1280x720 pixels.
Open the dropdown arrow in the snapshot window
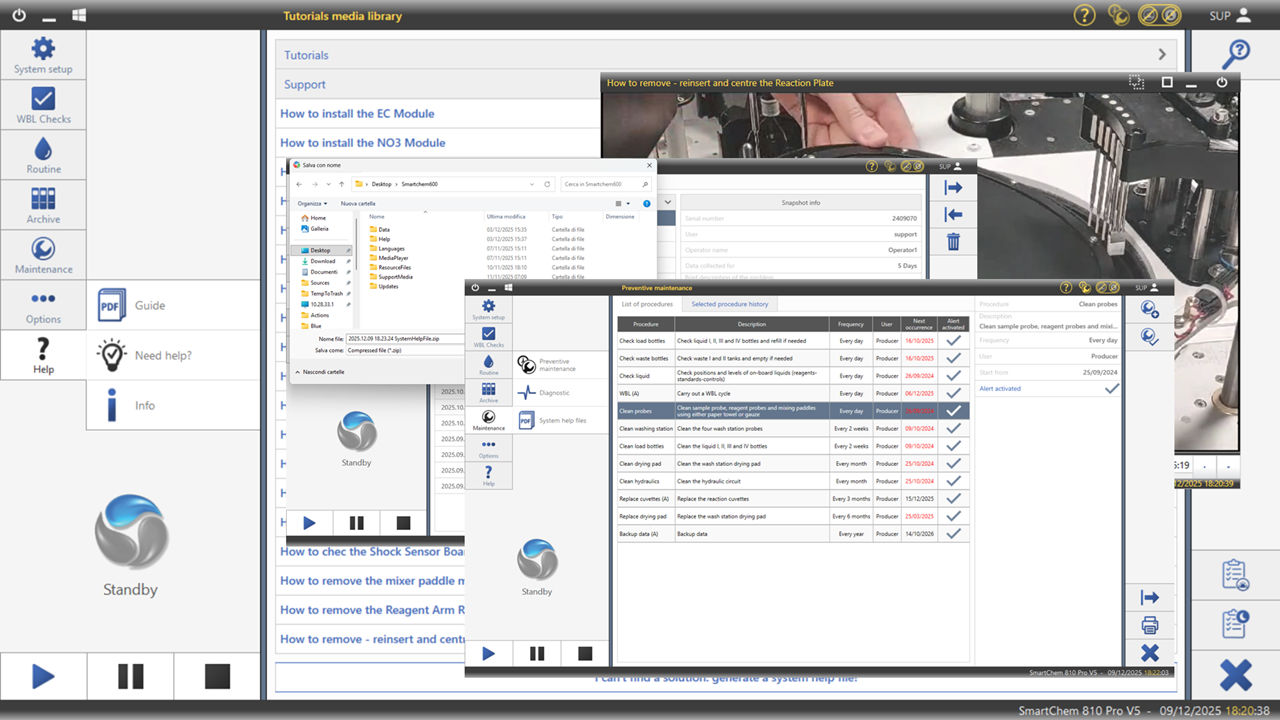pyautogui.click(x=667, y=202)
